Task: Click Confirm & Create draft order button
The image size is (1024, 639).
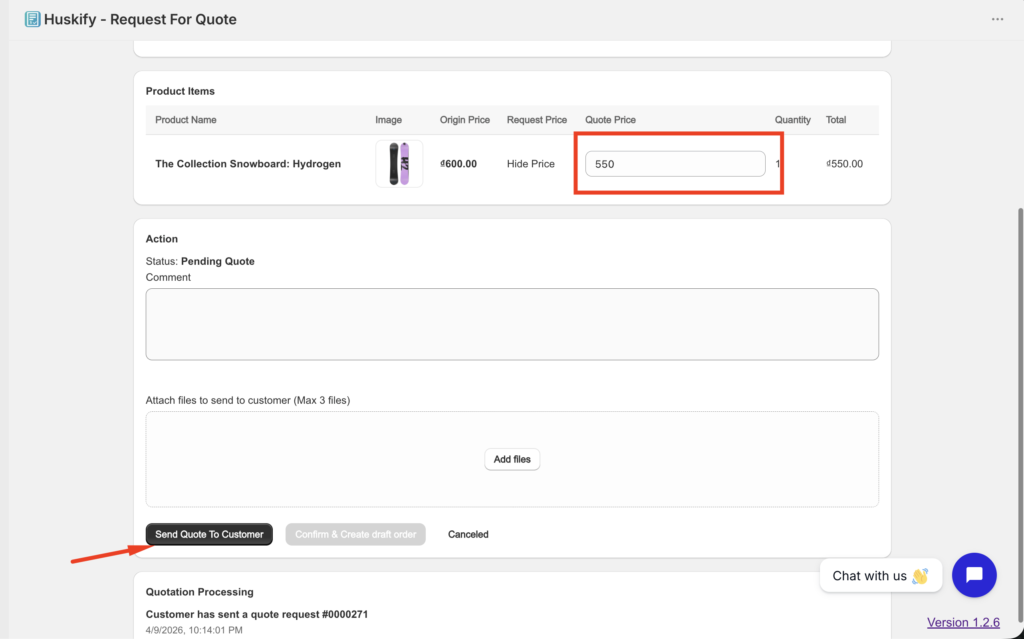Action: point(355,534)
